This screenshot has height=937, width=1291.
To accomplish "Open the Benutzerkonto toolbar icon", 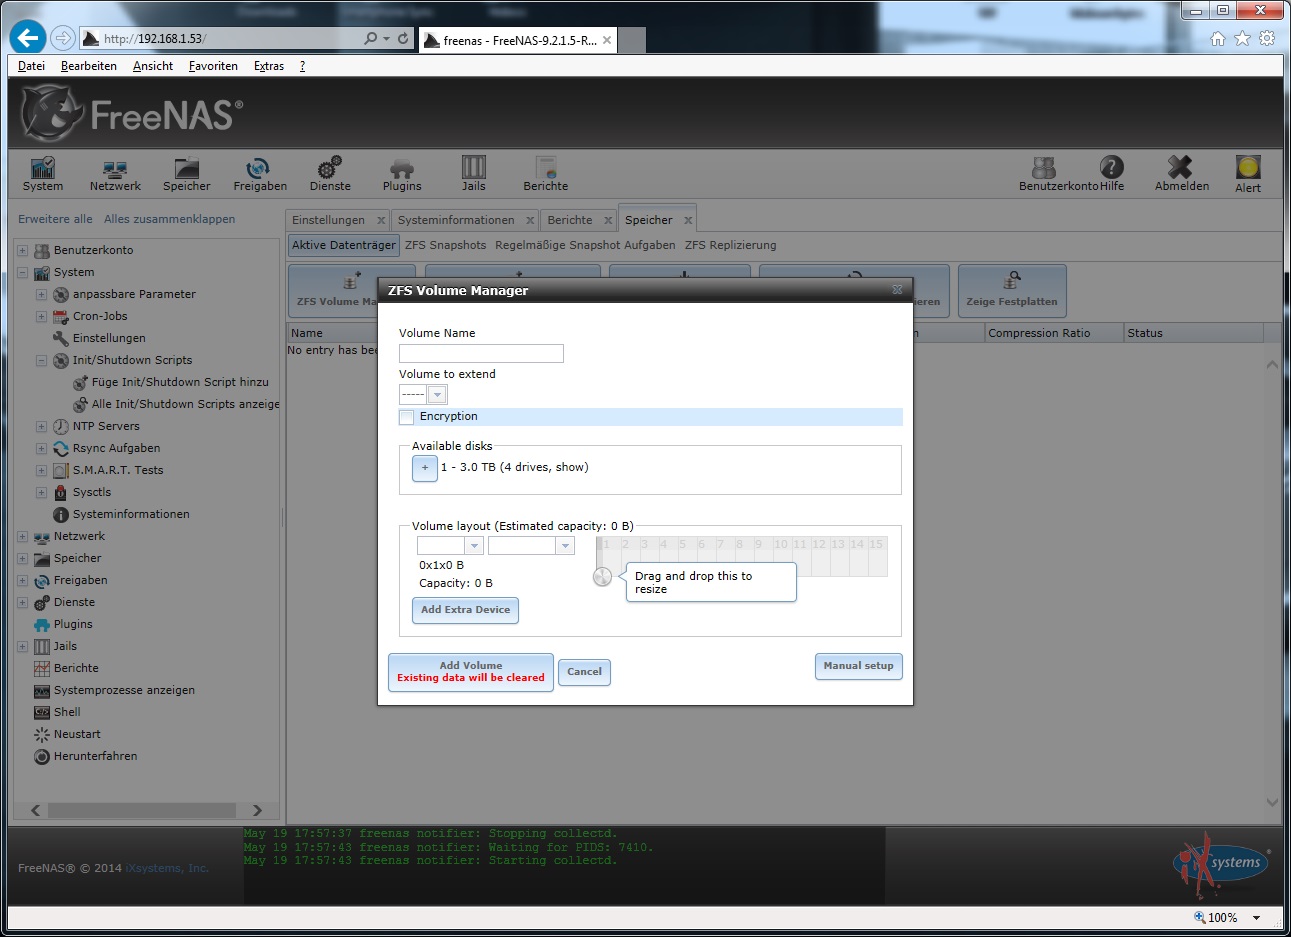I will 1045,174.
